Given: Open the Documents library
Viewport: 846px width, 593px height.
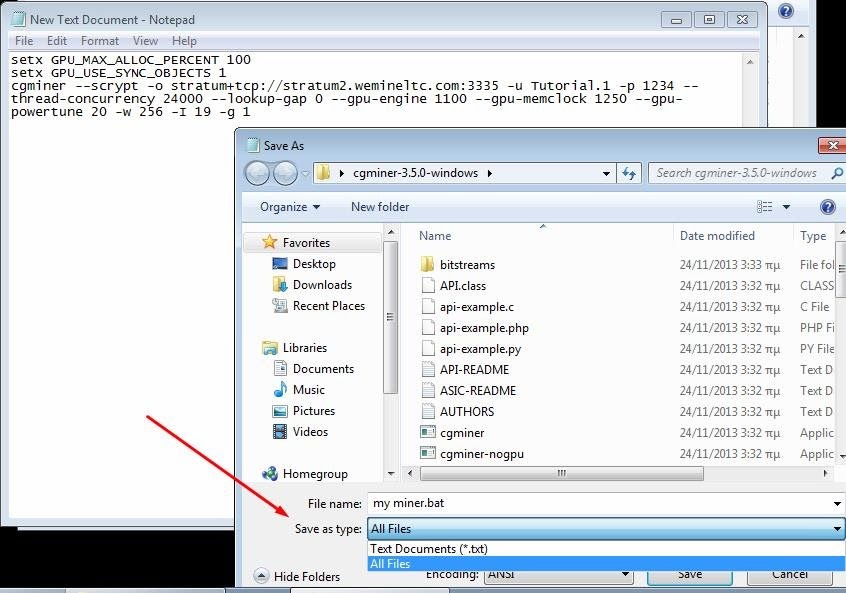Looking at the screenshot, I should (x=323, y=369).
